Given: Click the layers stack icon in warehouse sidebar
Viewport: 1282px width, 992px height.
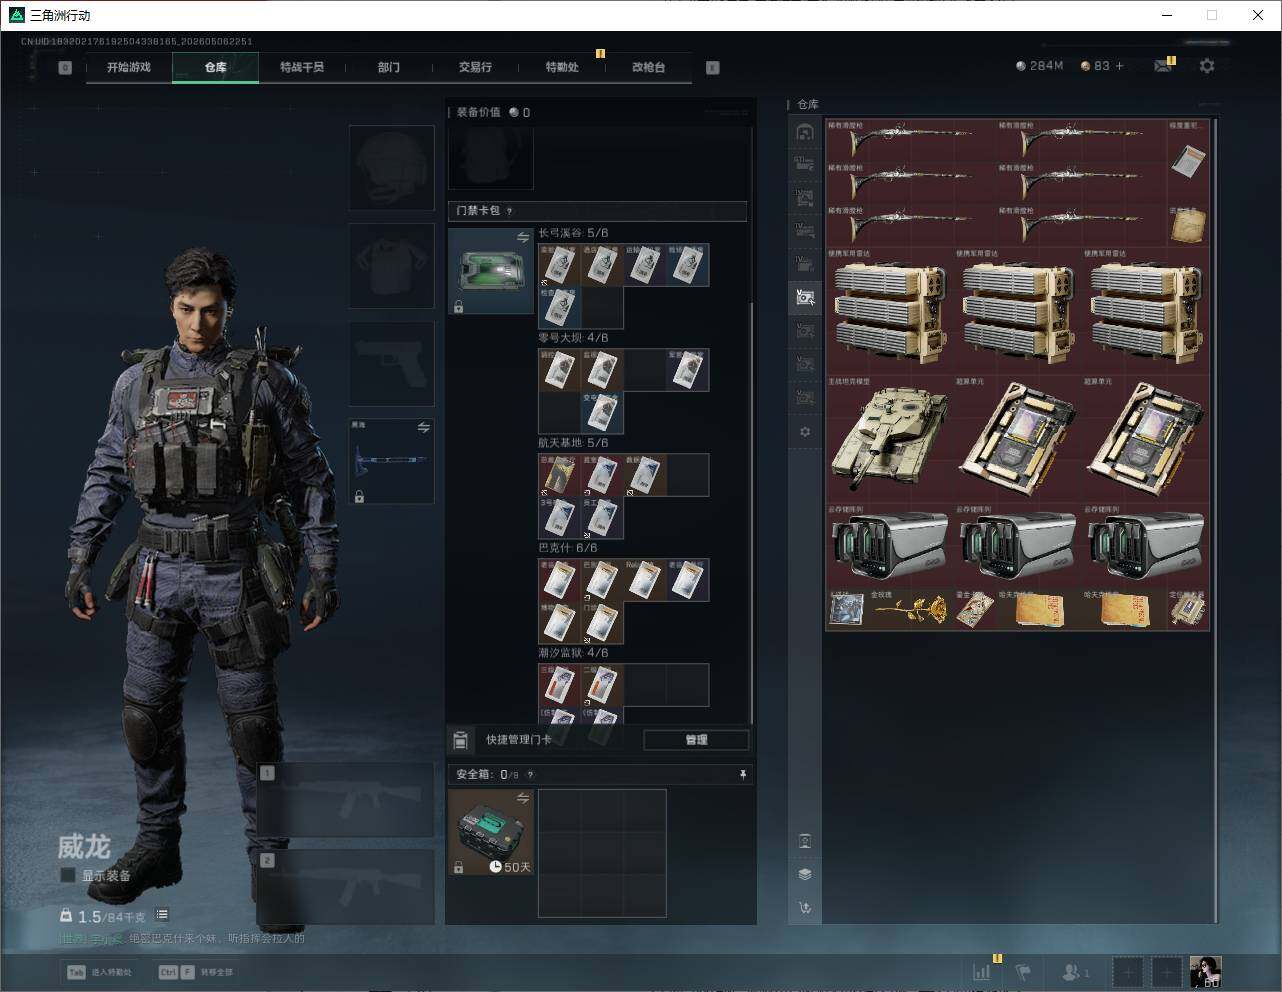Looking at the screenshot, I should click(805, 874).
